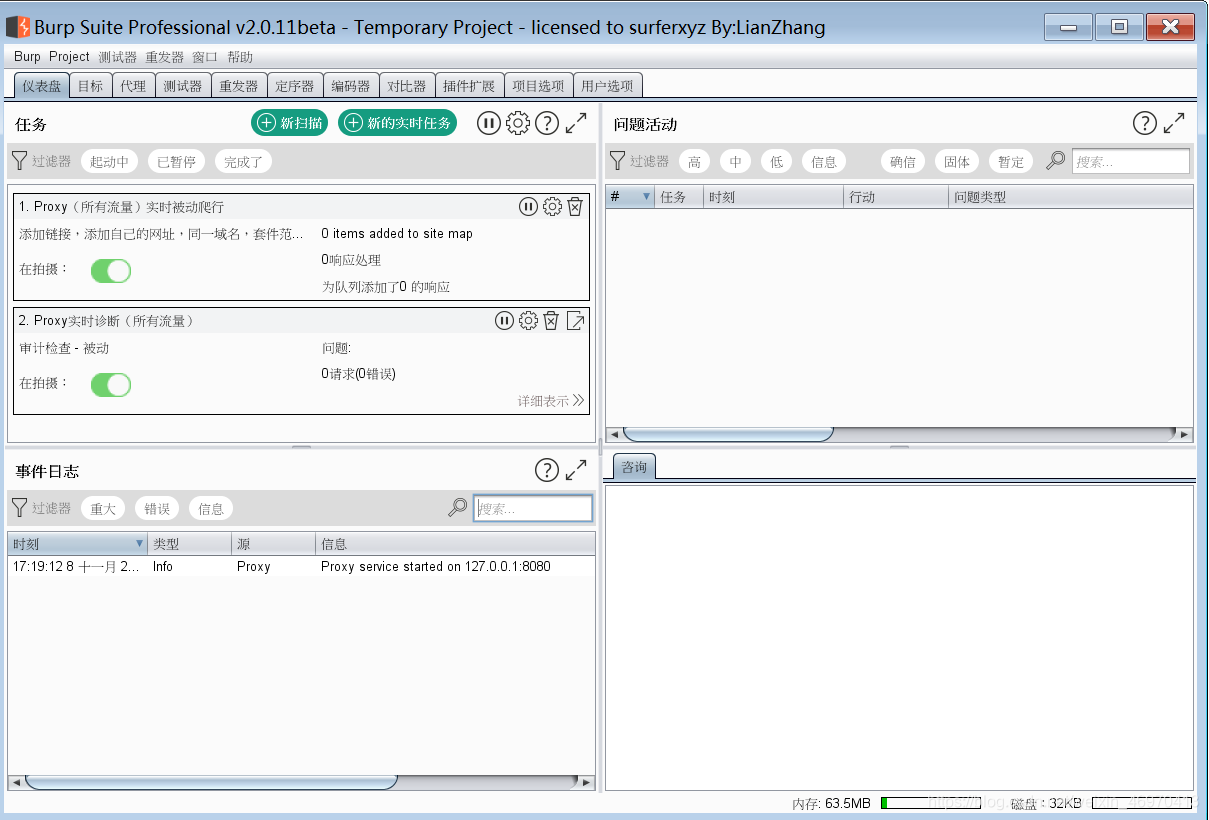The width and height of the screenshot is (1209, 820).
Task: Switch to the 目标 tab
Action: tap(90, 86)
